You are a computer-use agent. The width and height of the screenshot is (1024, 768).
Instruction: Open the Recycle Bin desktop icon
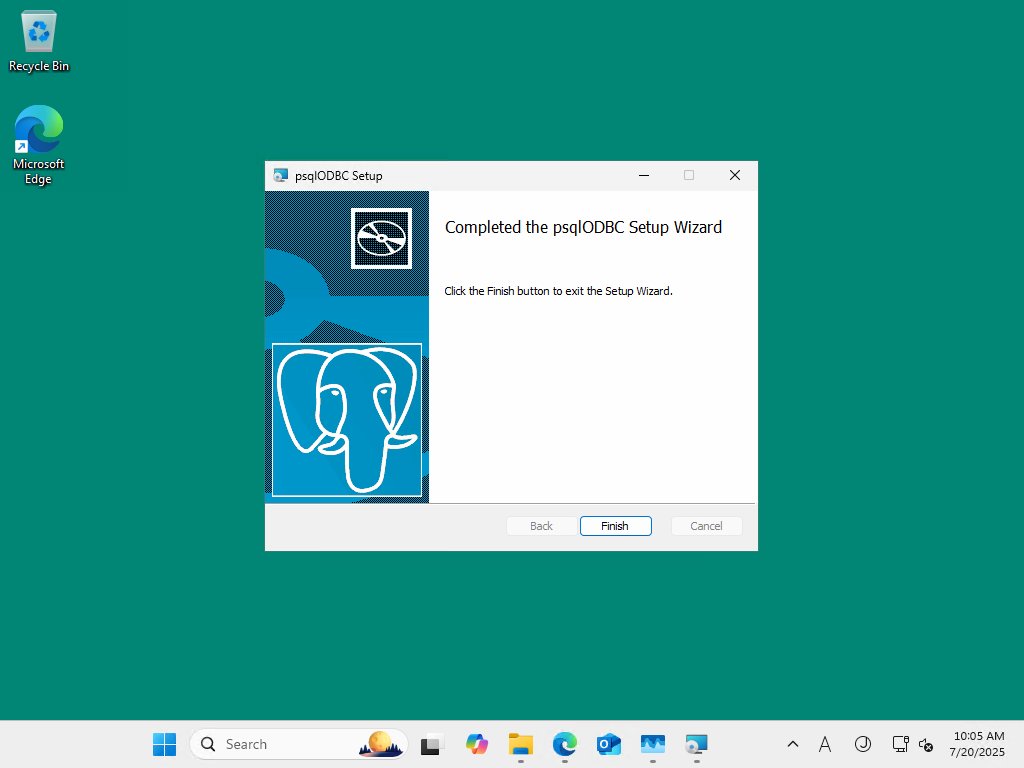tap(39, 41)
